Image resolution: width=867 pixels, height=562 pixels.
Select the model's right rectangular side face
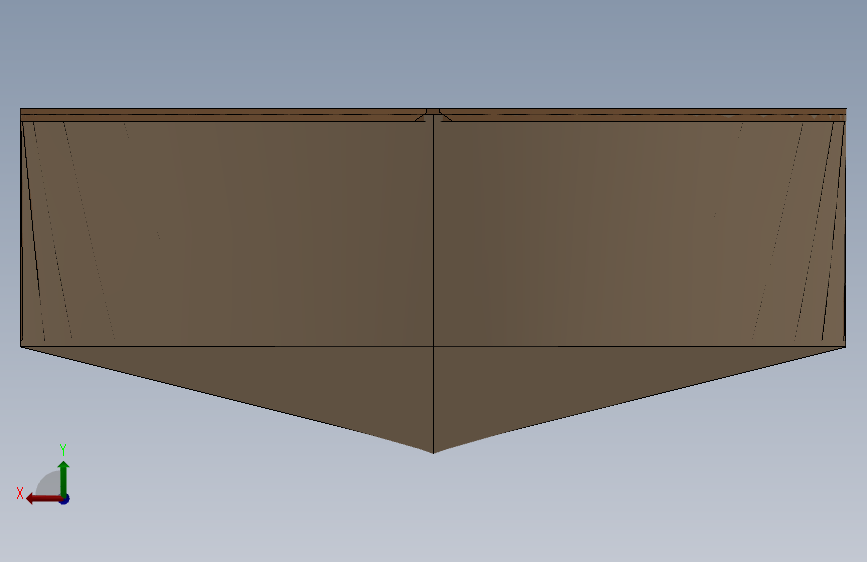tap(640, 233)
